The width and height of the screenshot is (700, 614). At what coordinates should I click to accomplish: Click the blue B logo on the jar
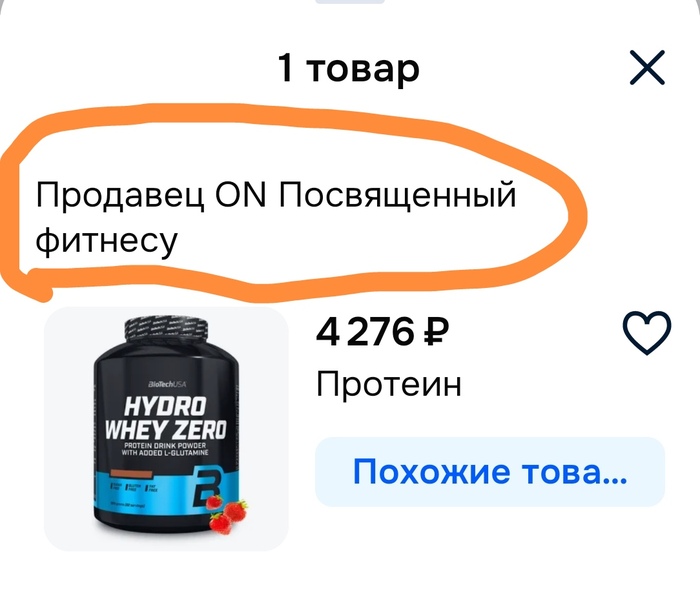pos(208,486)
